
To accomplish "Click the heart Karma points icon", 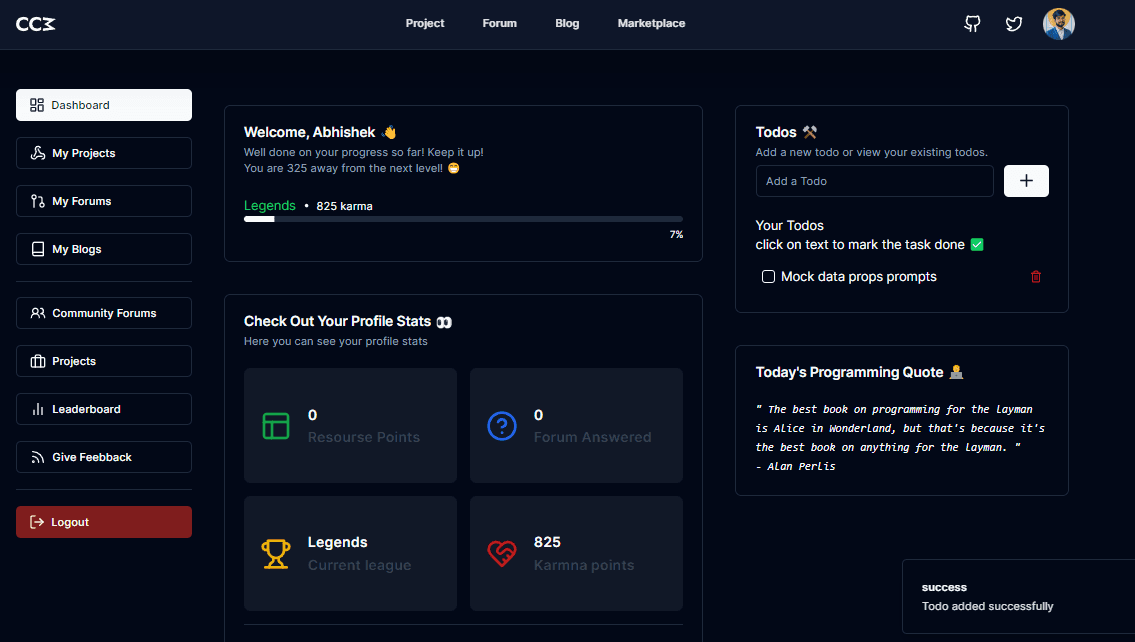I will 502,553.
